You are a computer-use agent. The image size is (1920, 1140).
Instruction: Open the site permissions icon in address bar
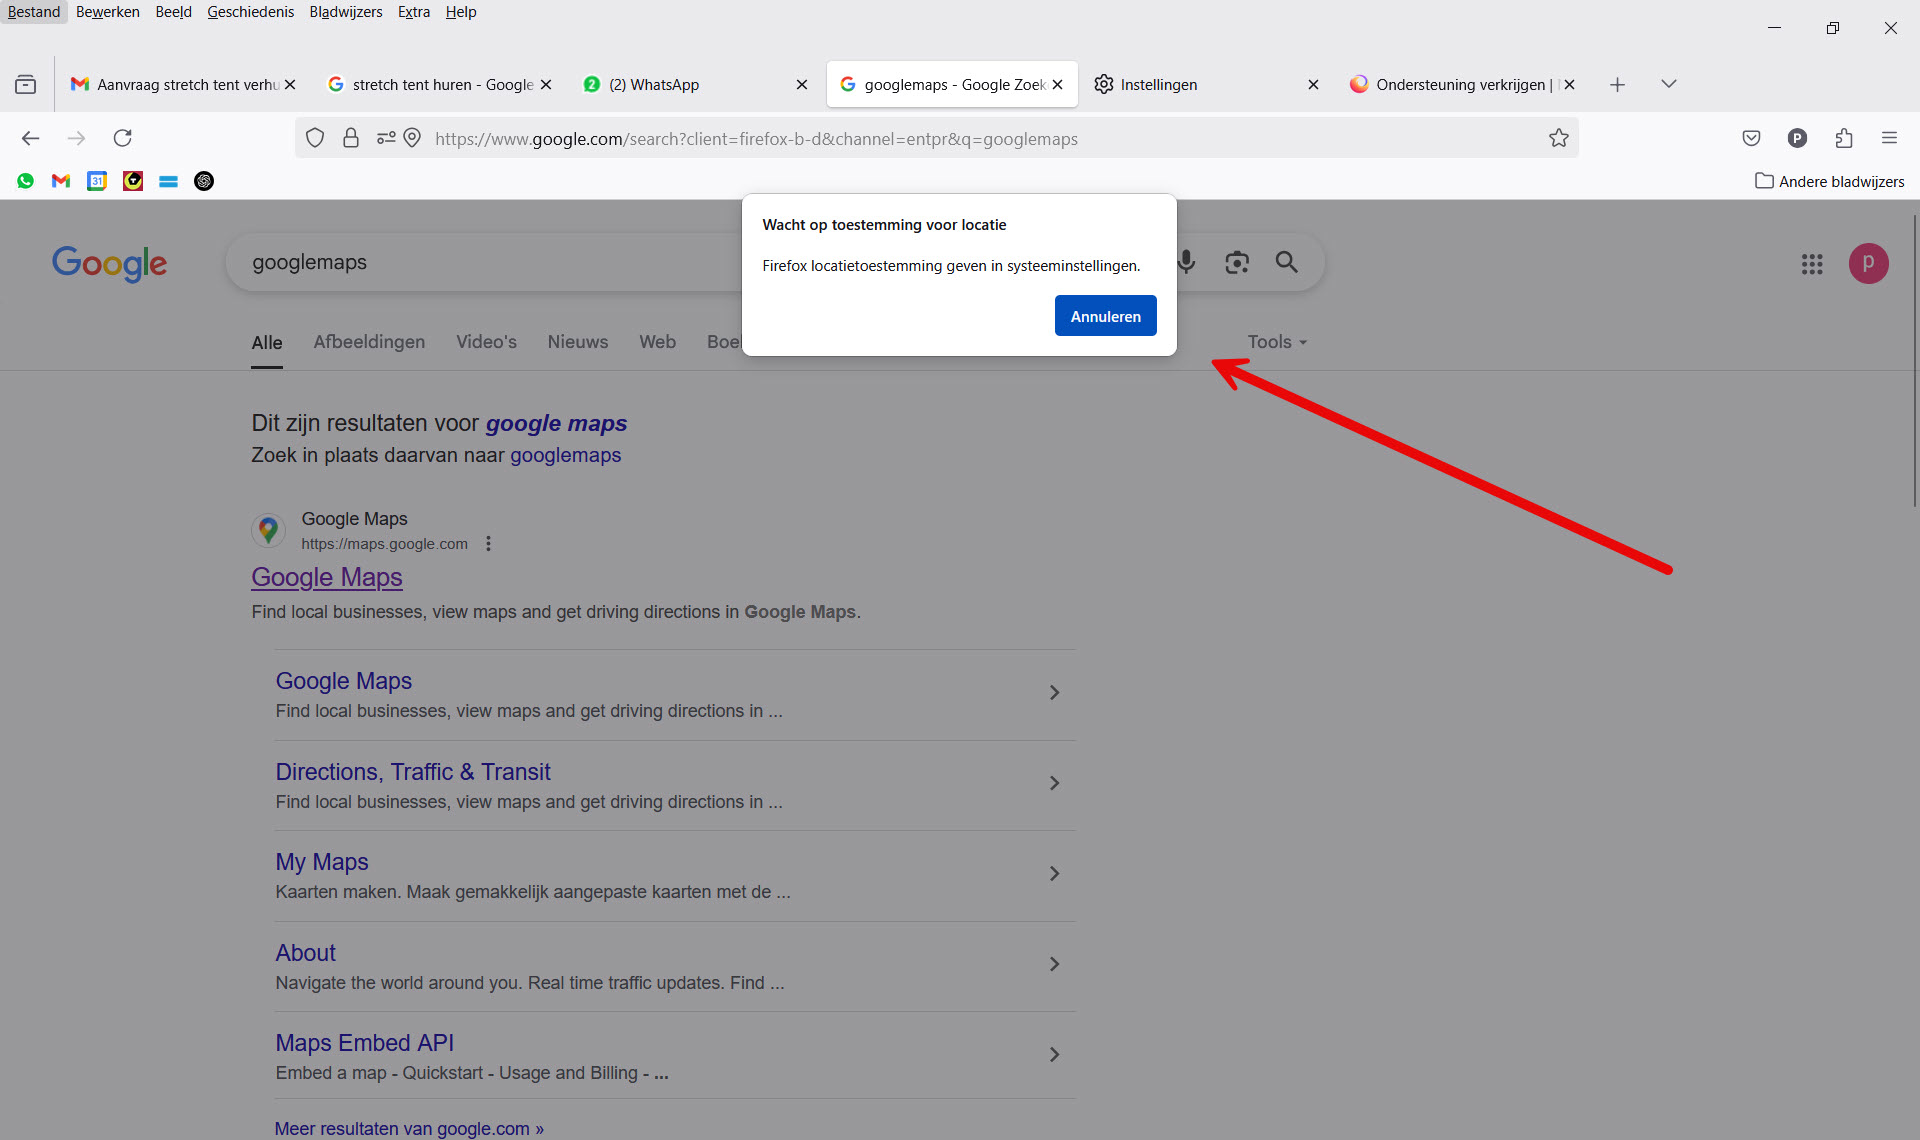[x=385, y=138]
